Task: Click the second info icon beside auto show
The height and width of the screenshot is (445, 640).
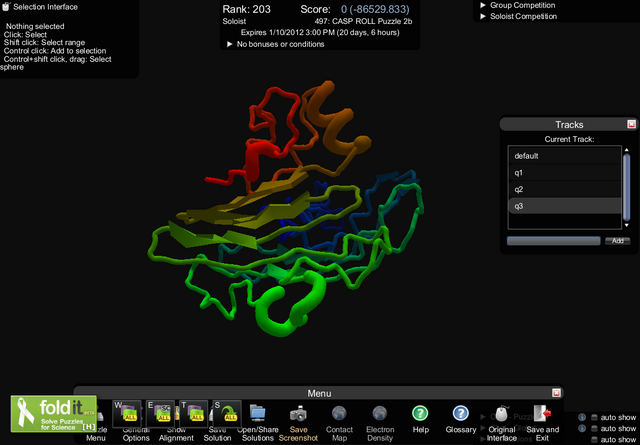Action: pyautogui.click(x=582, y=428)
